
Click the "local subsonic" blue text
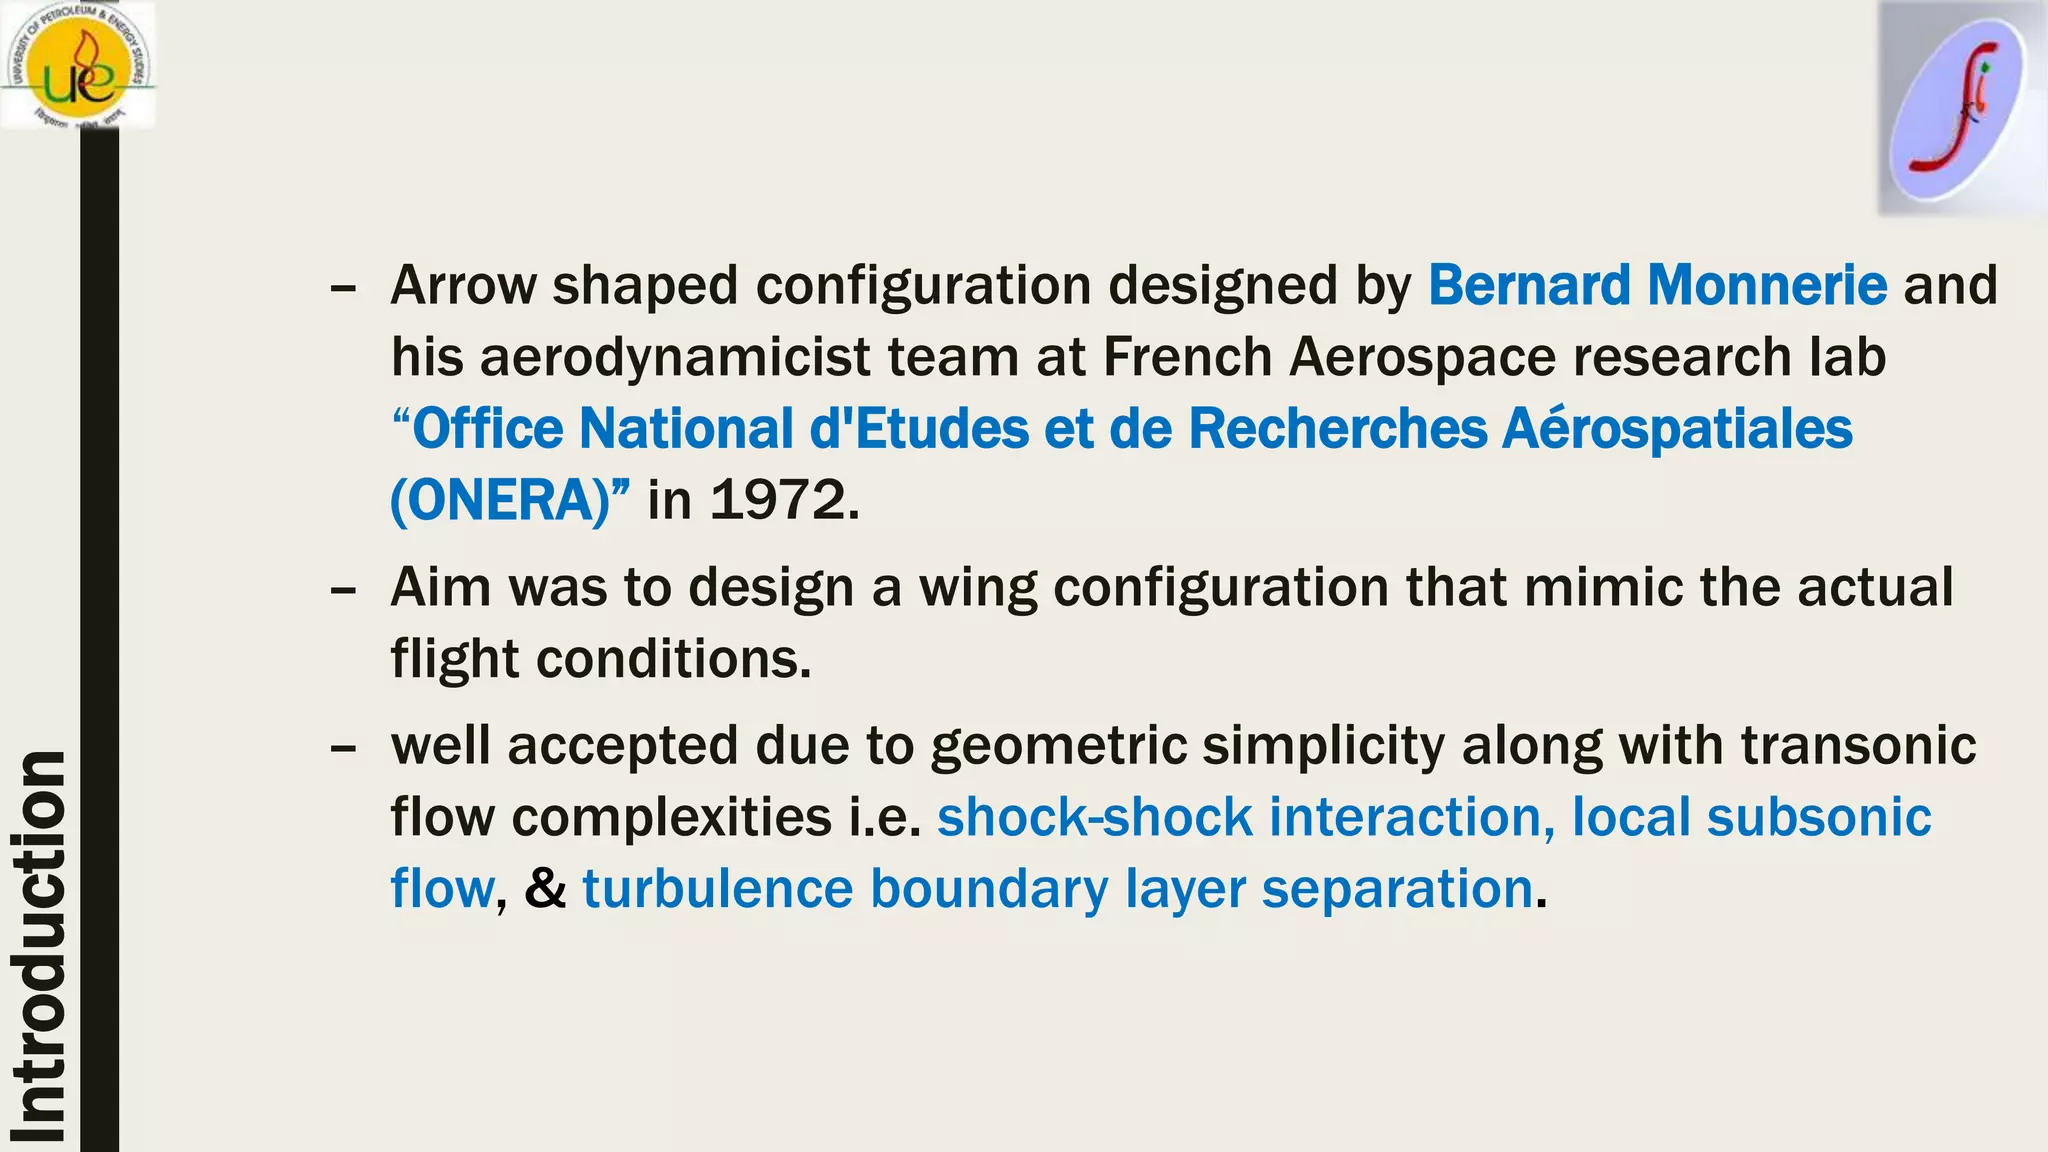point(1751,817)
